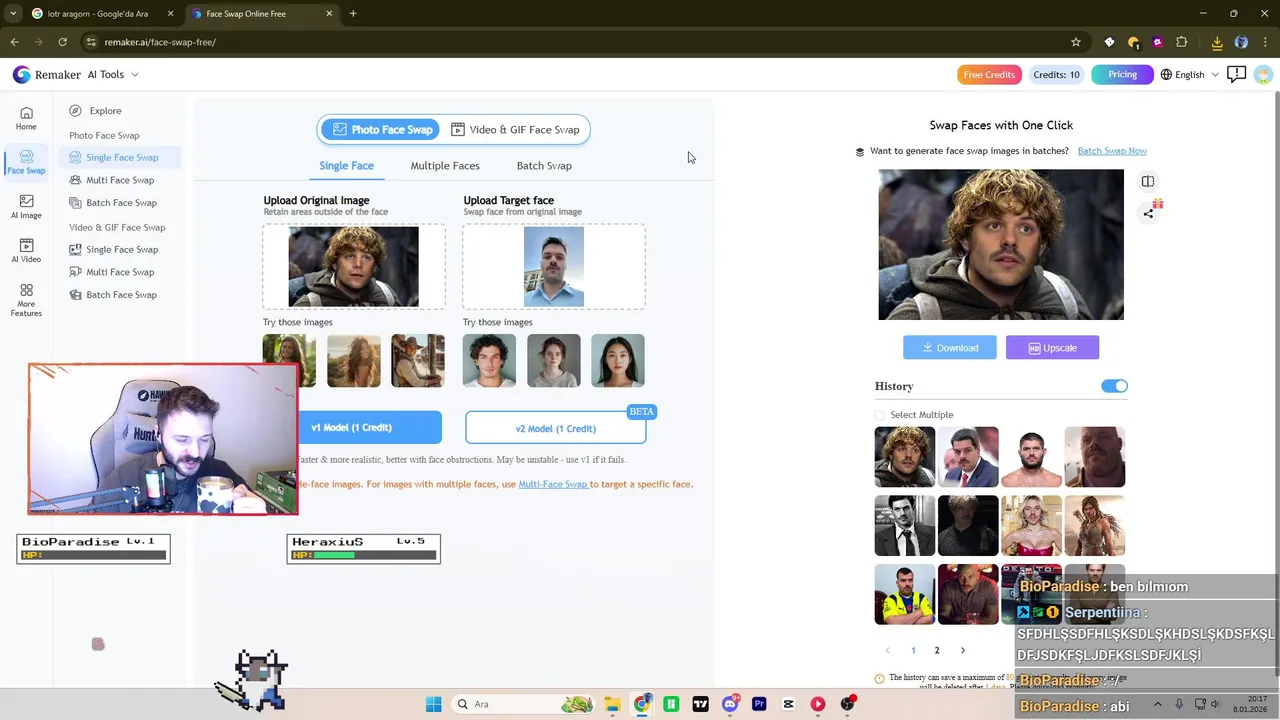Open the user avatar in site header

click(x=1263, y=74)
